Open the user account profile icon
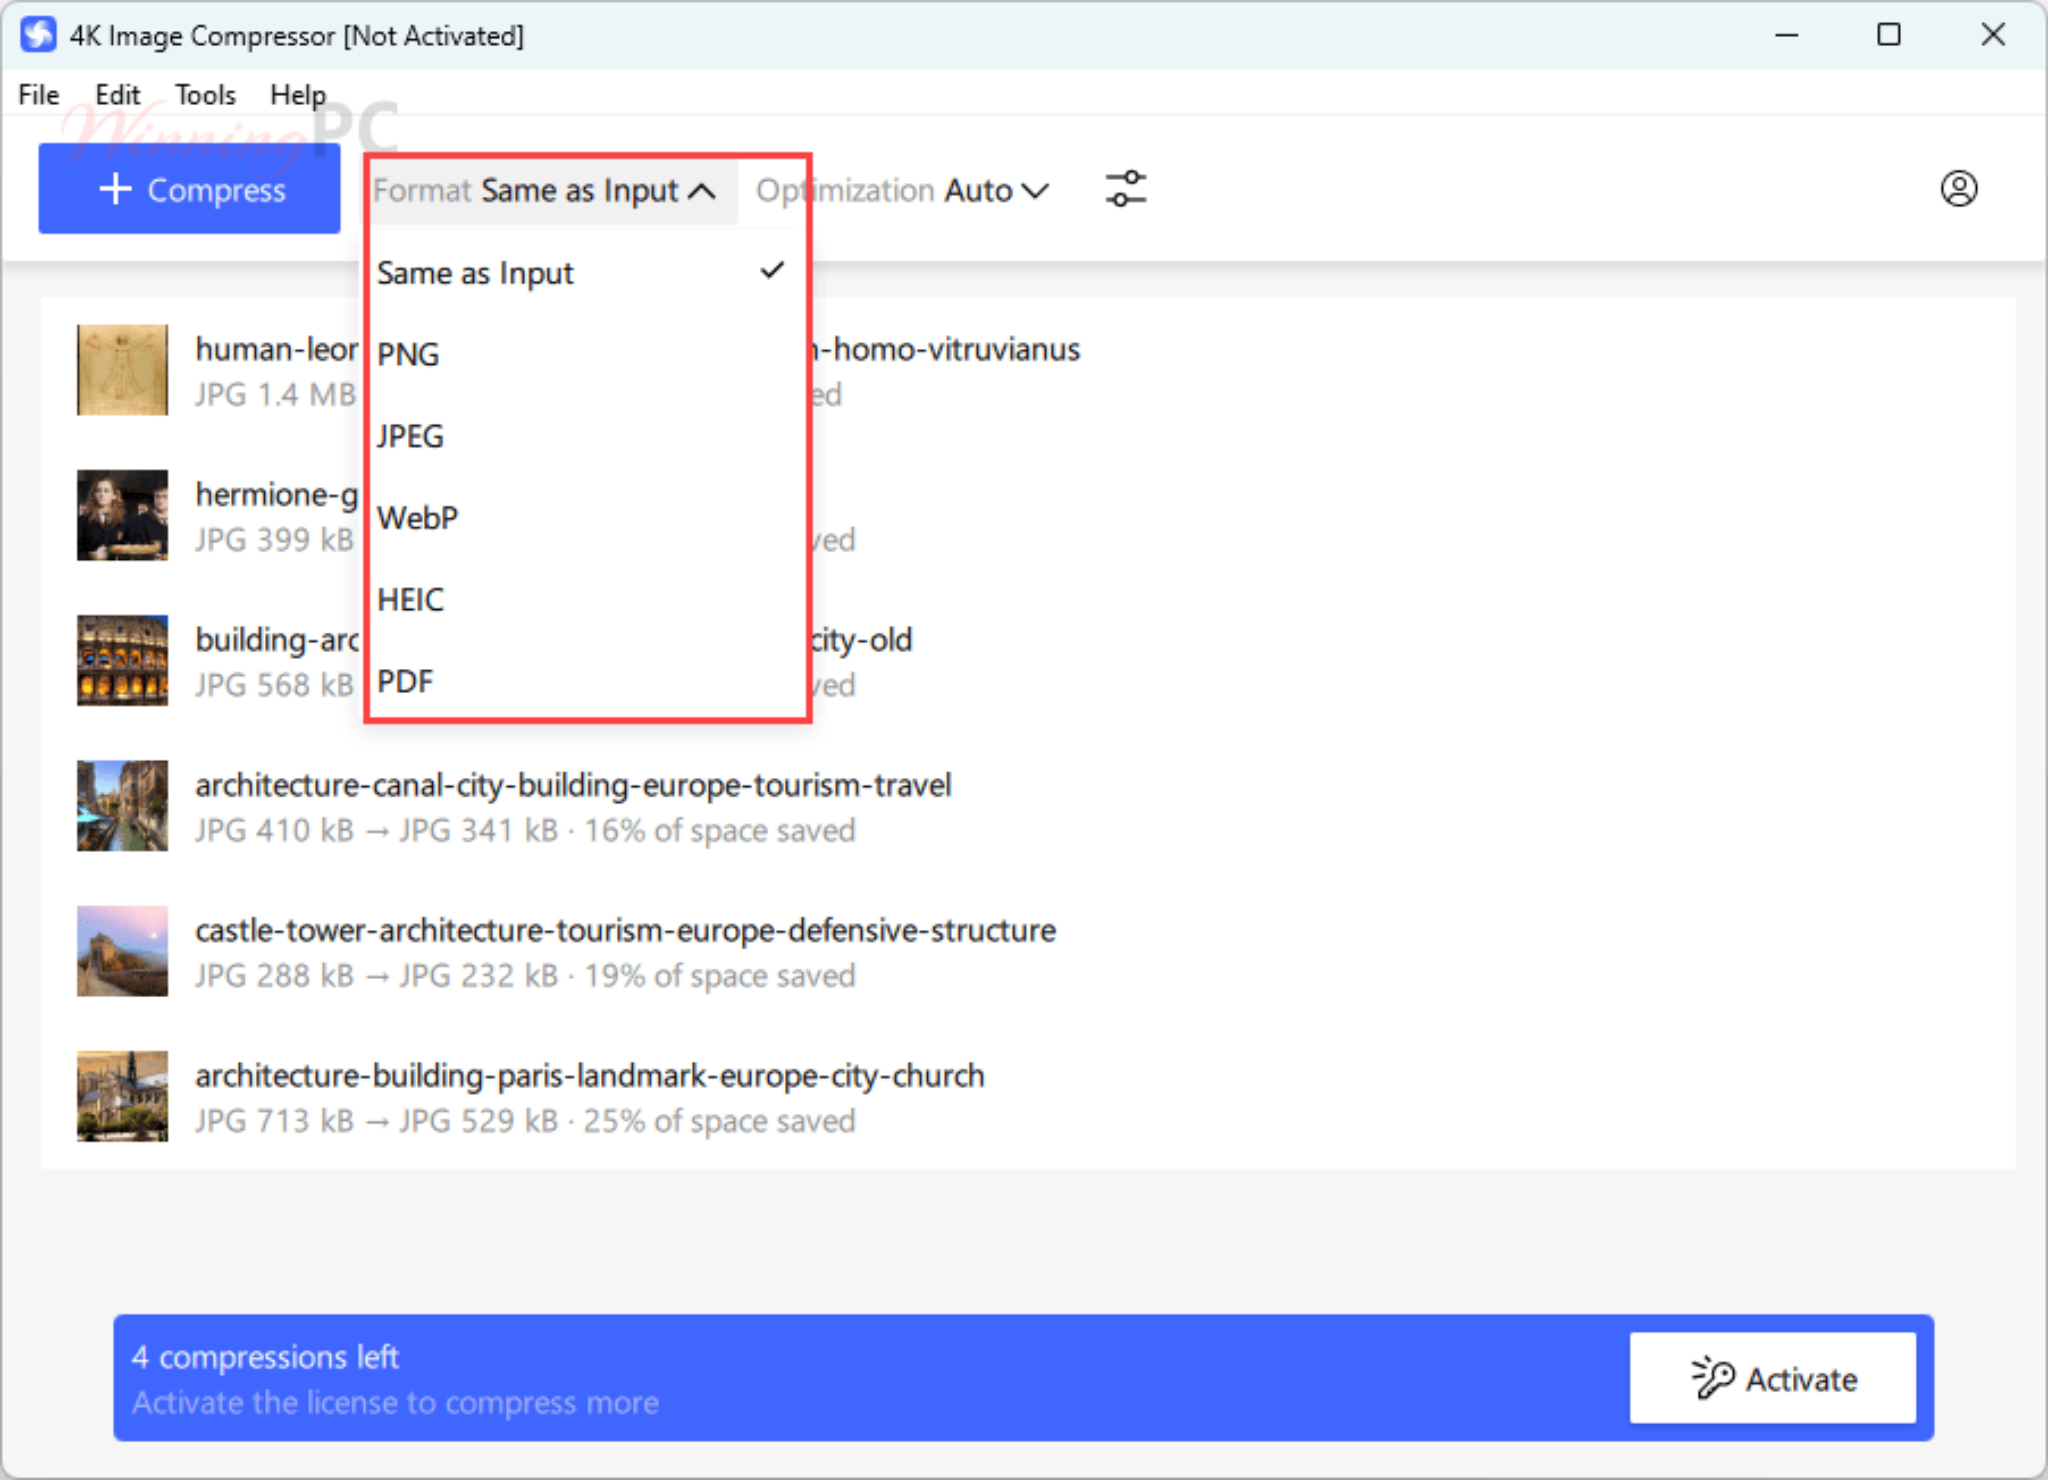Viewport: 2048px width, 1480px height. coord(1958,189)
